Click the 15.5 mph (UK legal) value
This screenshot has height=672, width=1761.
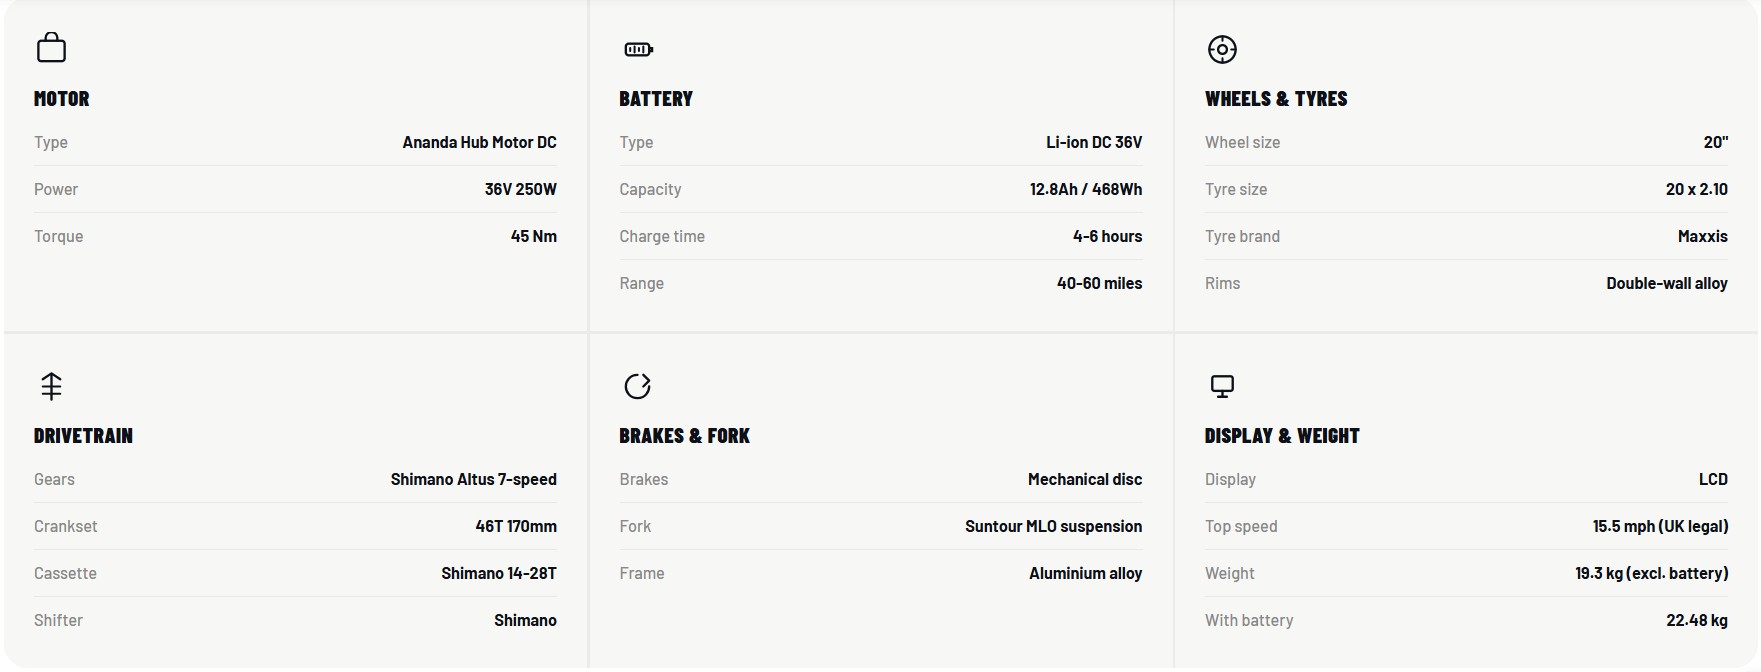(1661, 526)
